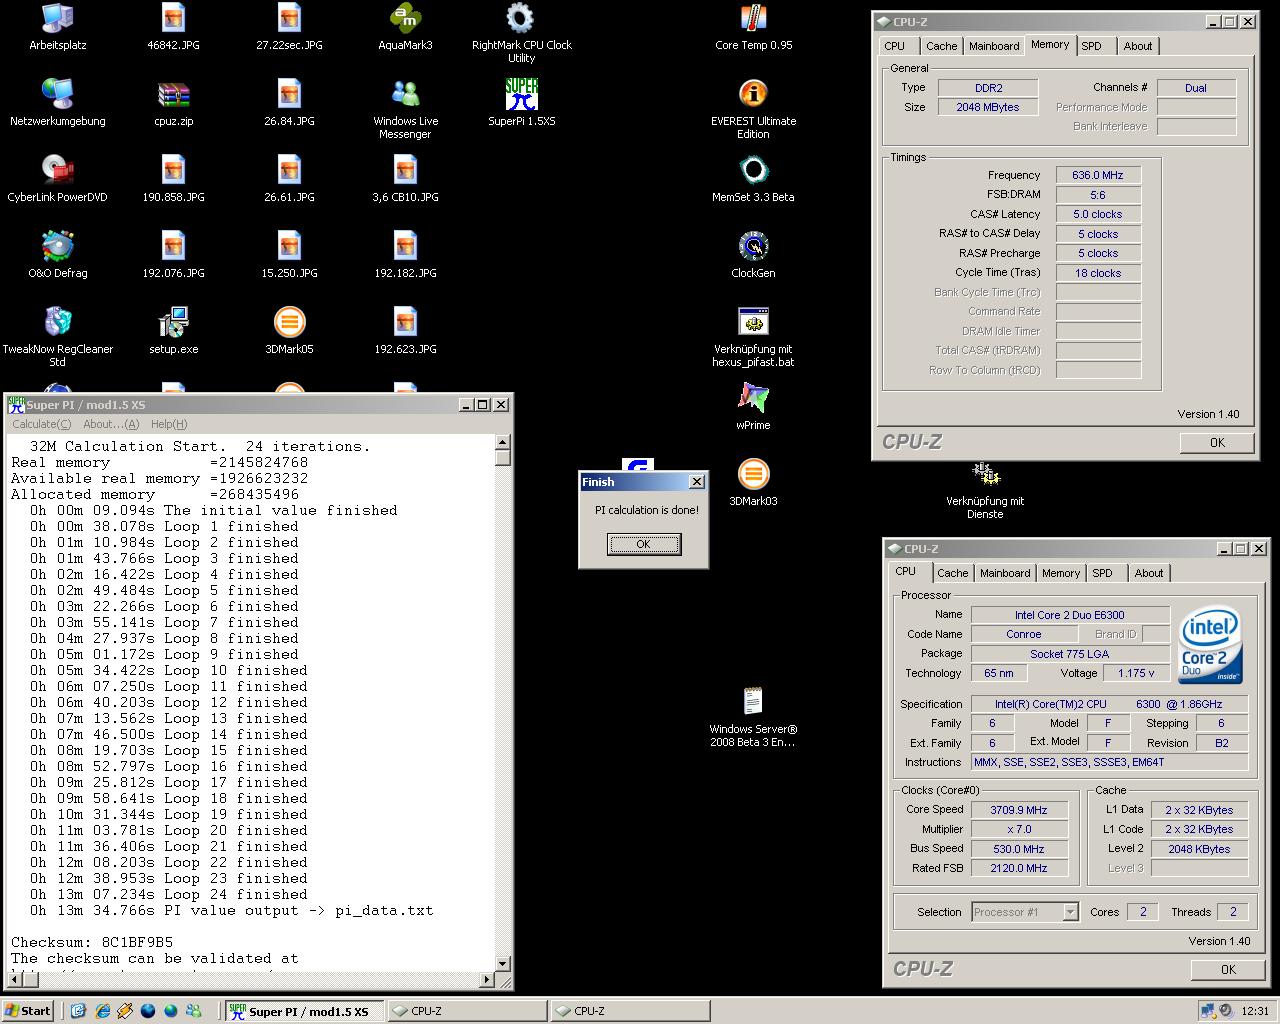1280x1024 pixels.
Task: Click the memory Frequency 636.0 MHz field
Action: click(x=1098, y=175)
